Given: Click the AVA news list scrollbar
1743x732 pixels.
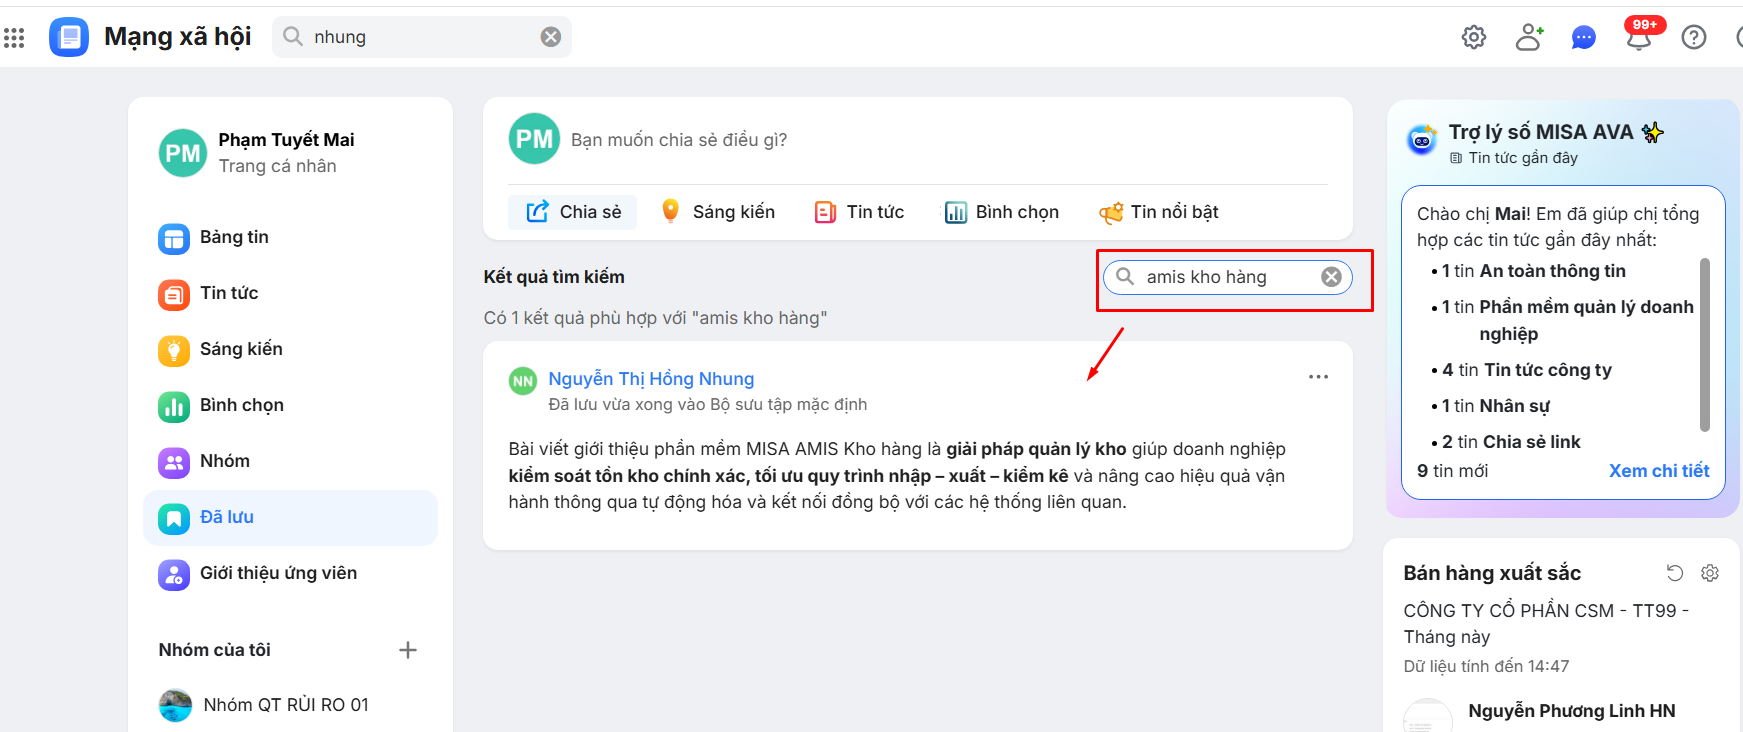Looking at the screenshot, I should click(1705, 345).
